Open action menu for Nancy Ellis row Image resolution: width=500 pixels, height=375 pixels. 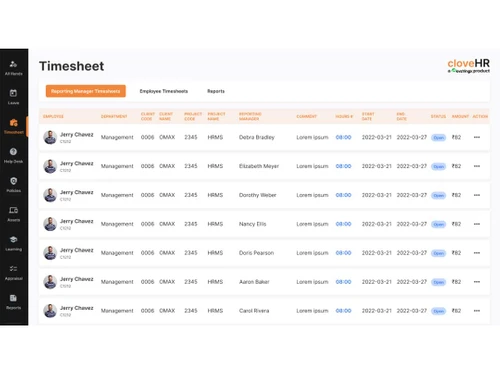pyautogui.click(x=477, y=224)
